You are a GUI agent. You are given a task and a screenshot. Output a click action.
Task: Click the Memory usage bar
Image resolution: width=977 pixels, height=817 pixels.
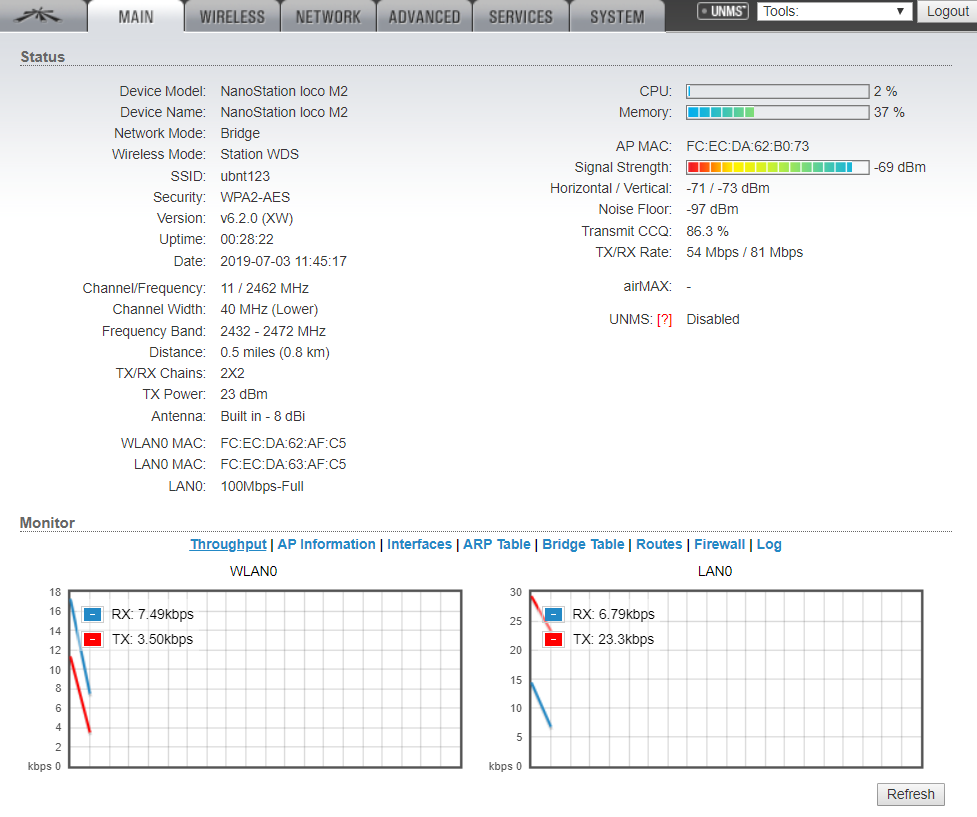(778, 112)
